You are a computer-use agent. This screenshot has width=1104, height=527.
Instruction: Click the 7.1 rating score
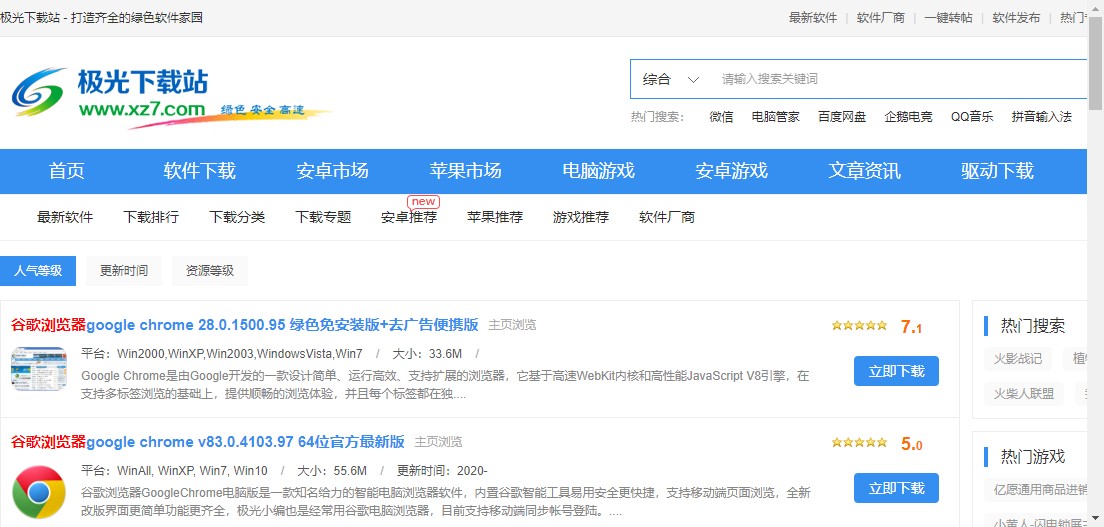(911, 327)
